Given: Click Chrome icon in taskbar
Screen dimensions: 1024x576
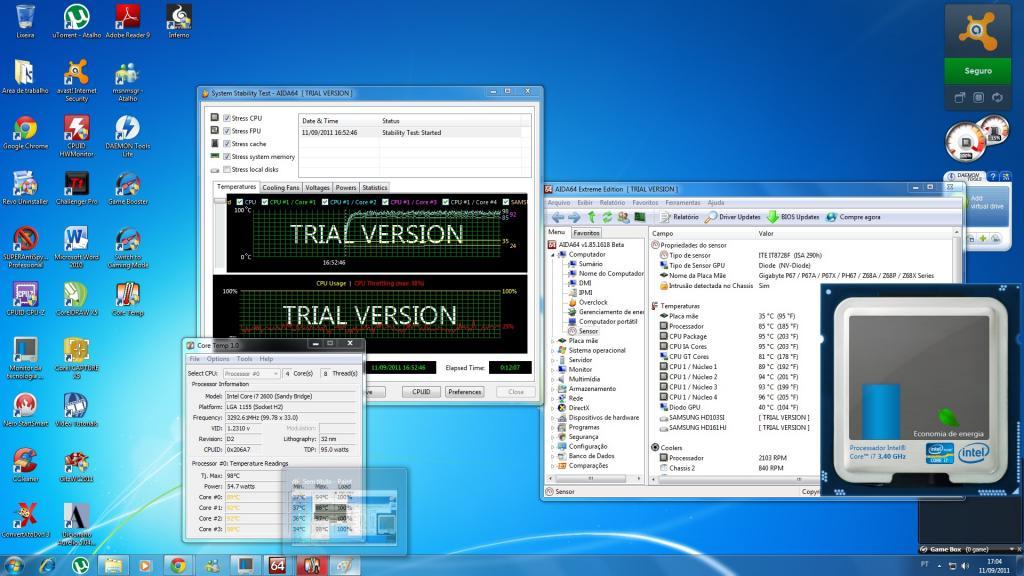Looking at the screenshot, I should 178,565.
